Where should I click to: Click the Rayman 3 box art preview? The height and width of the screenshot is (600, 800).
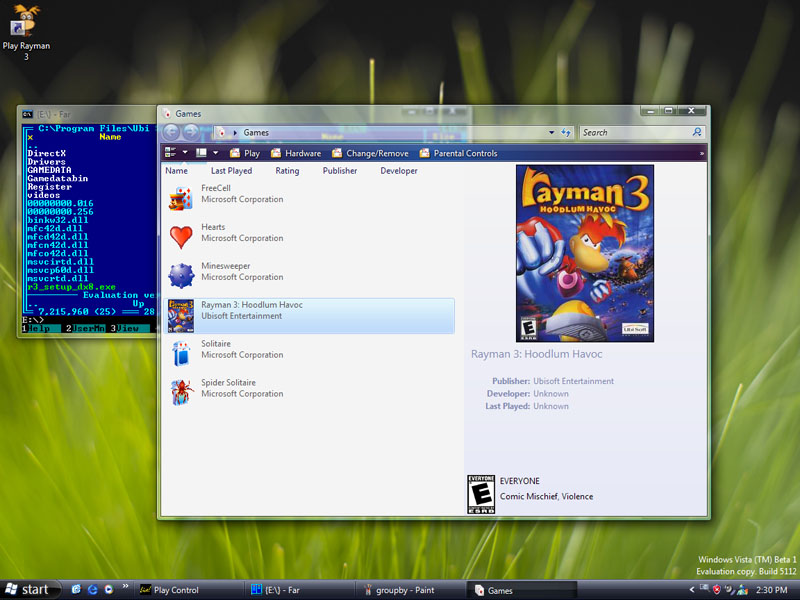pos(585,253)
